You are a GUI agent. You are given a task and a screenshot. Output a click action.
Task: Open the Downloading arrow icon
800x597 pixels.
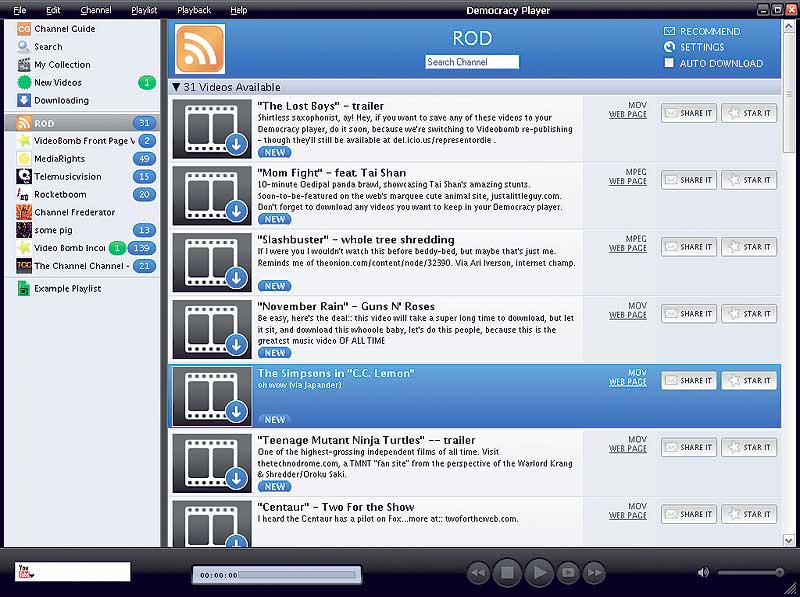[x=24, y=100]
